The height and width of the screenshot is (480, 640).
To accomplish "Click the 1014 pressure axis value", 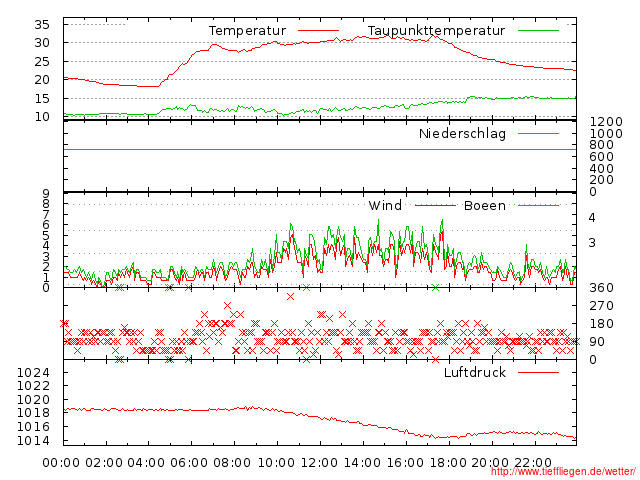I will (x=33, y=440).
